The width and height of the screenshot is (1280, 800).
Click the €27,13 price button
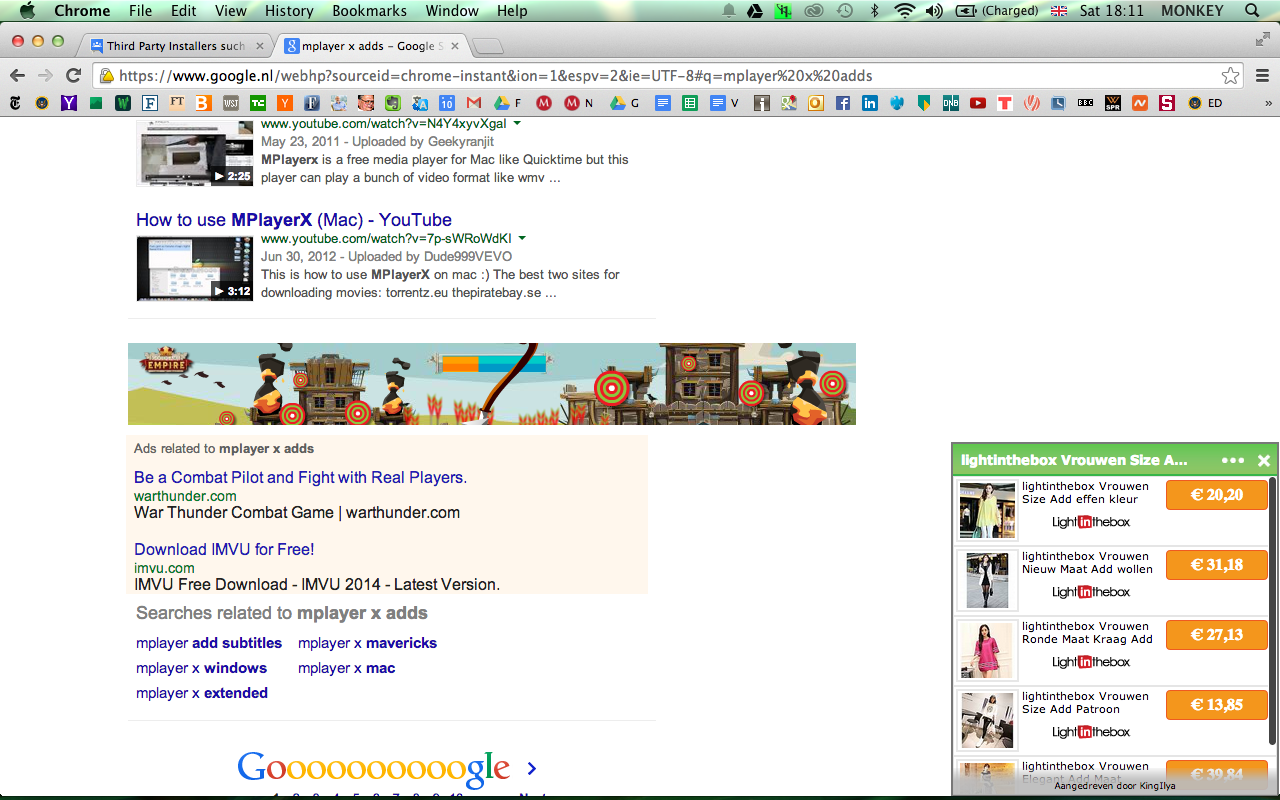tap(1217, 635)
